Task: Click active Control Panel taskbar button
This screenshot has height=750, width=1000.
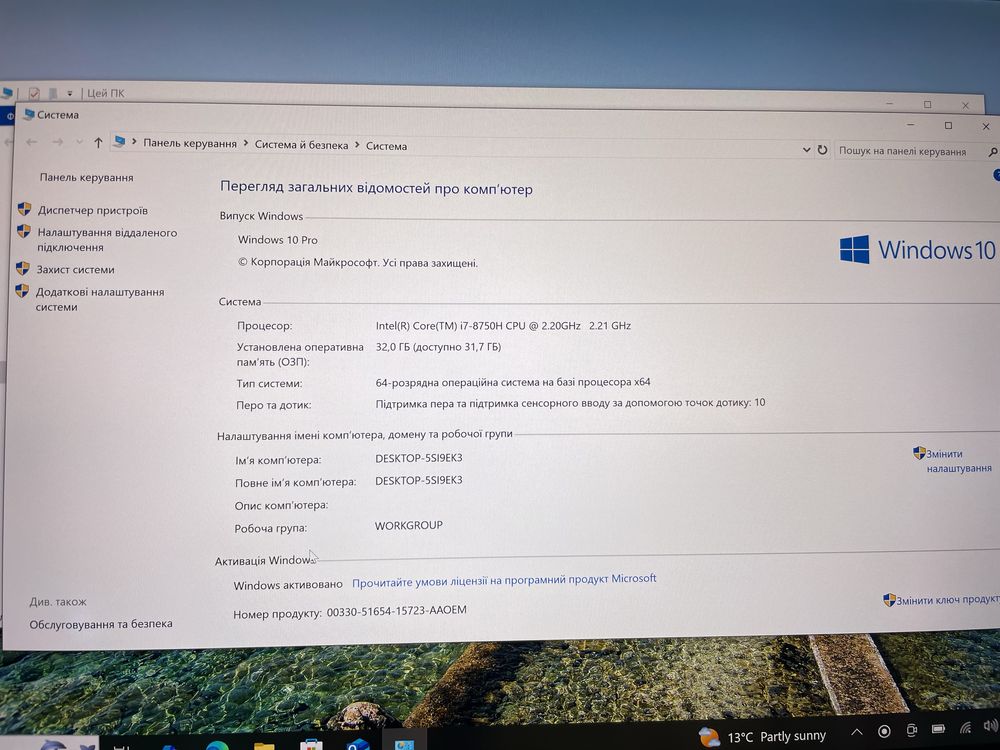Action: pos(404,742)
